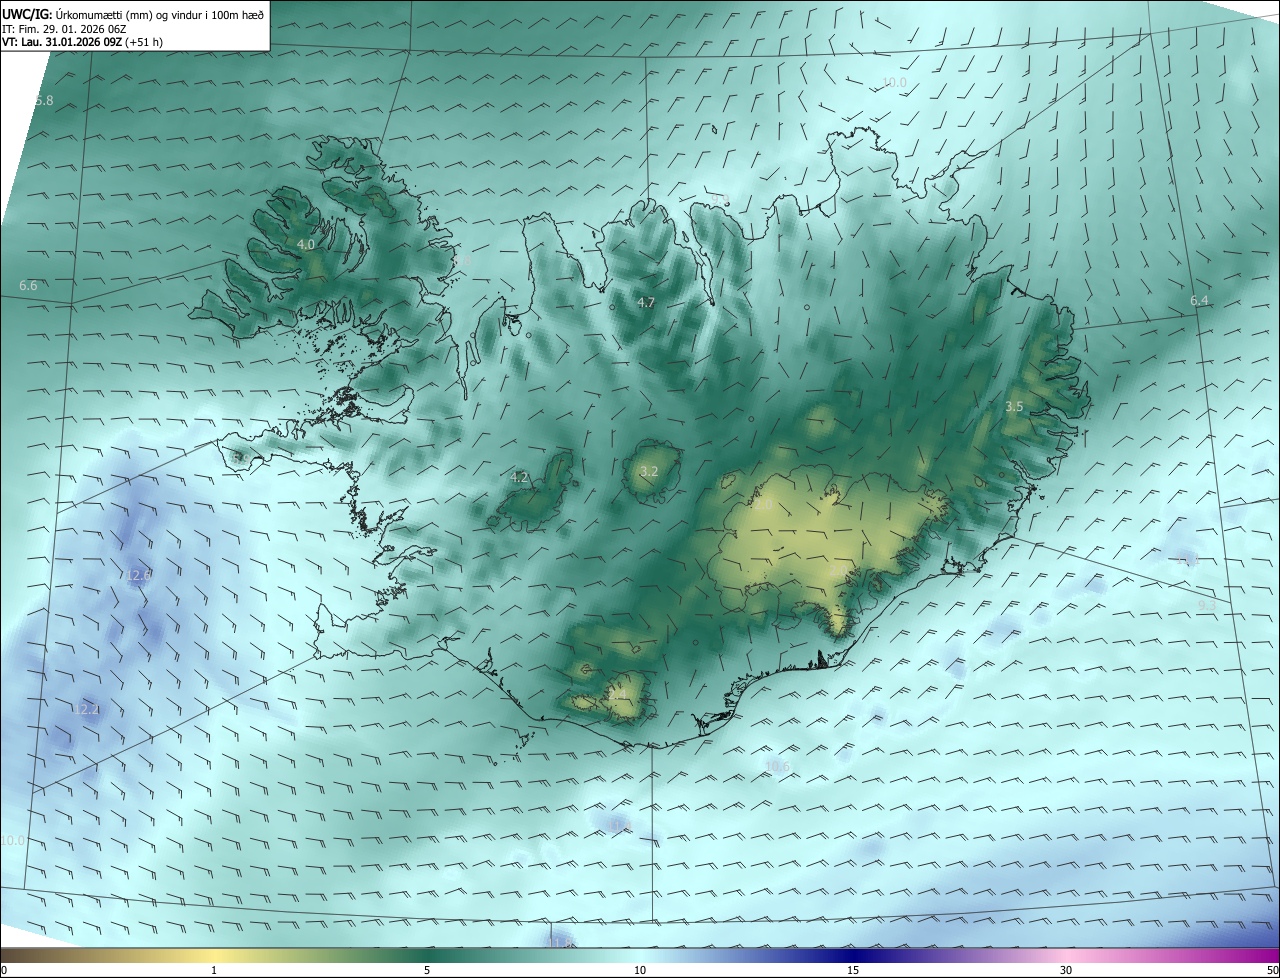Click the 'VT: Lau. 31.01.2026 09Z (+51 h)' line

click(83, 42)
